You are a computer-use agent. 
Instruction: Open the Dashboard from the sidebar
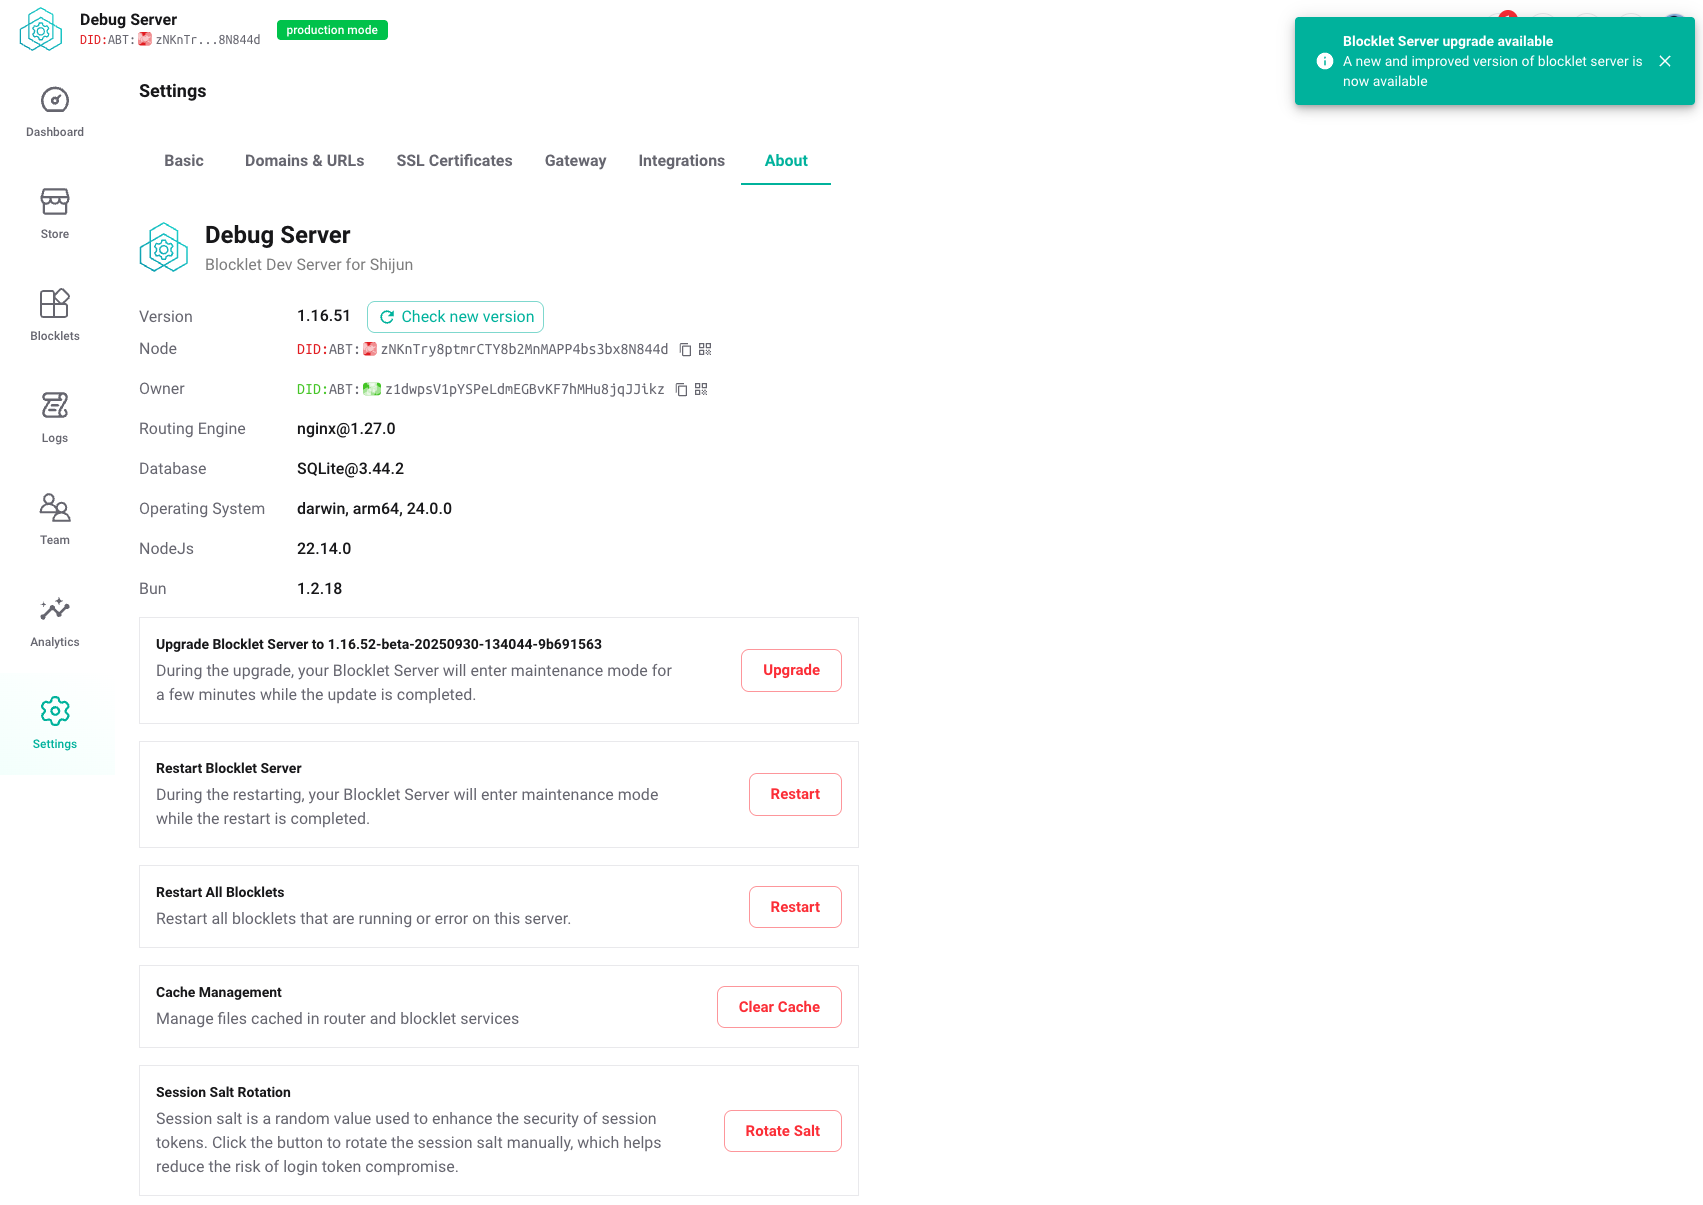tap(54, 112)
